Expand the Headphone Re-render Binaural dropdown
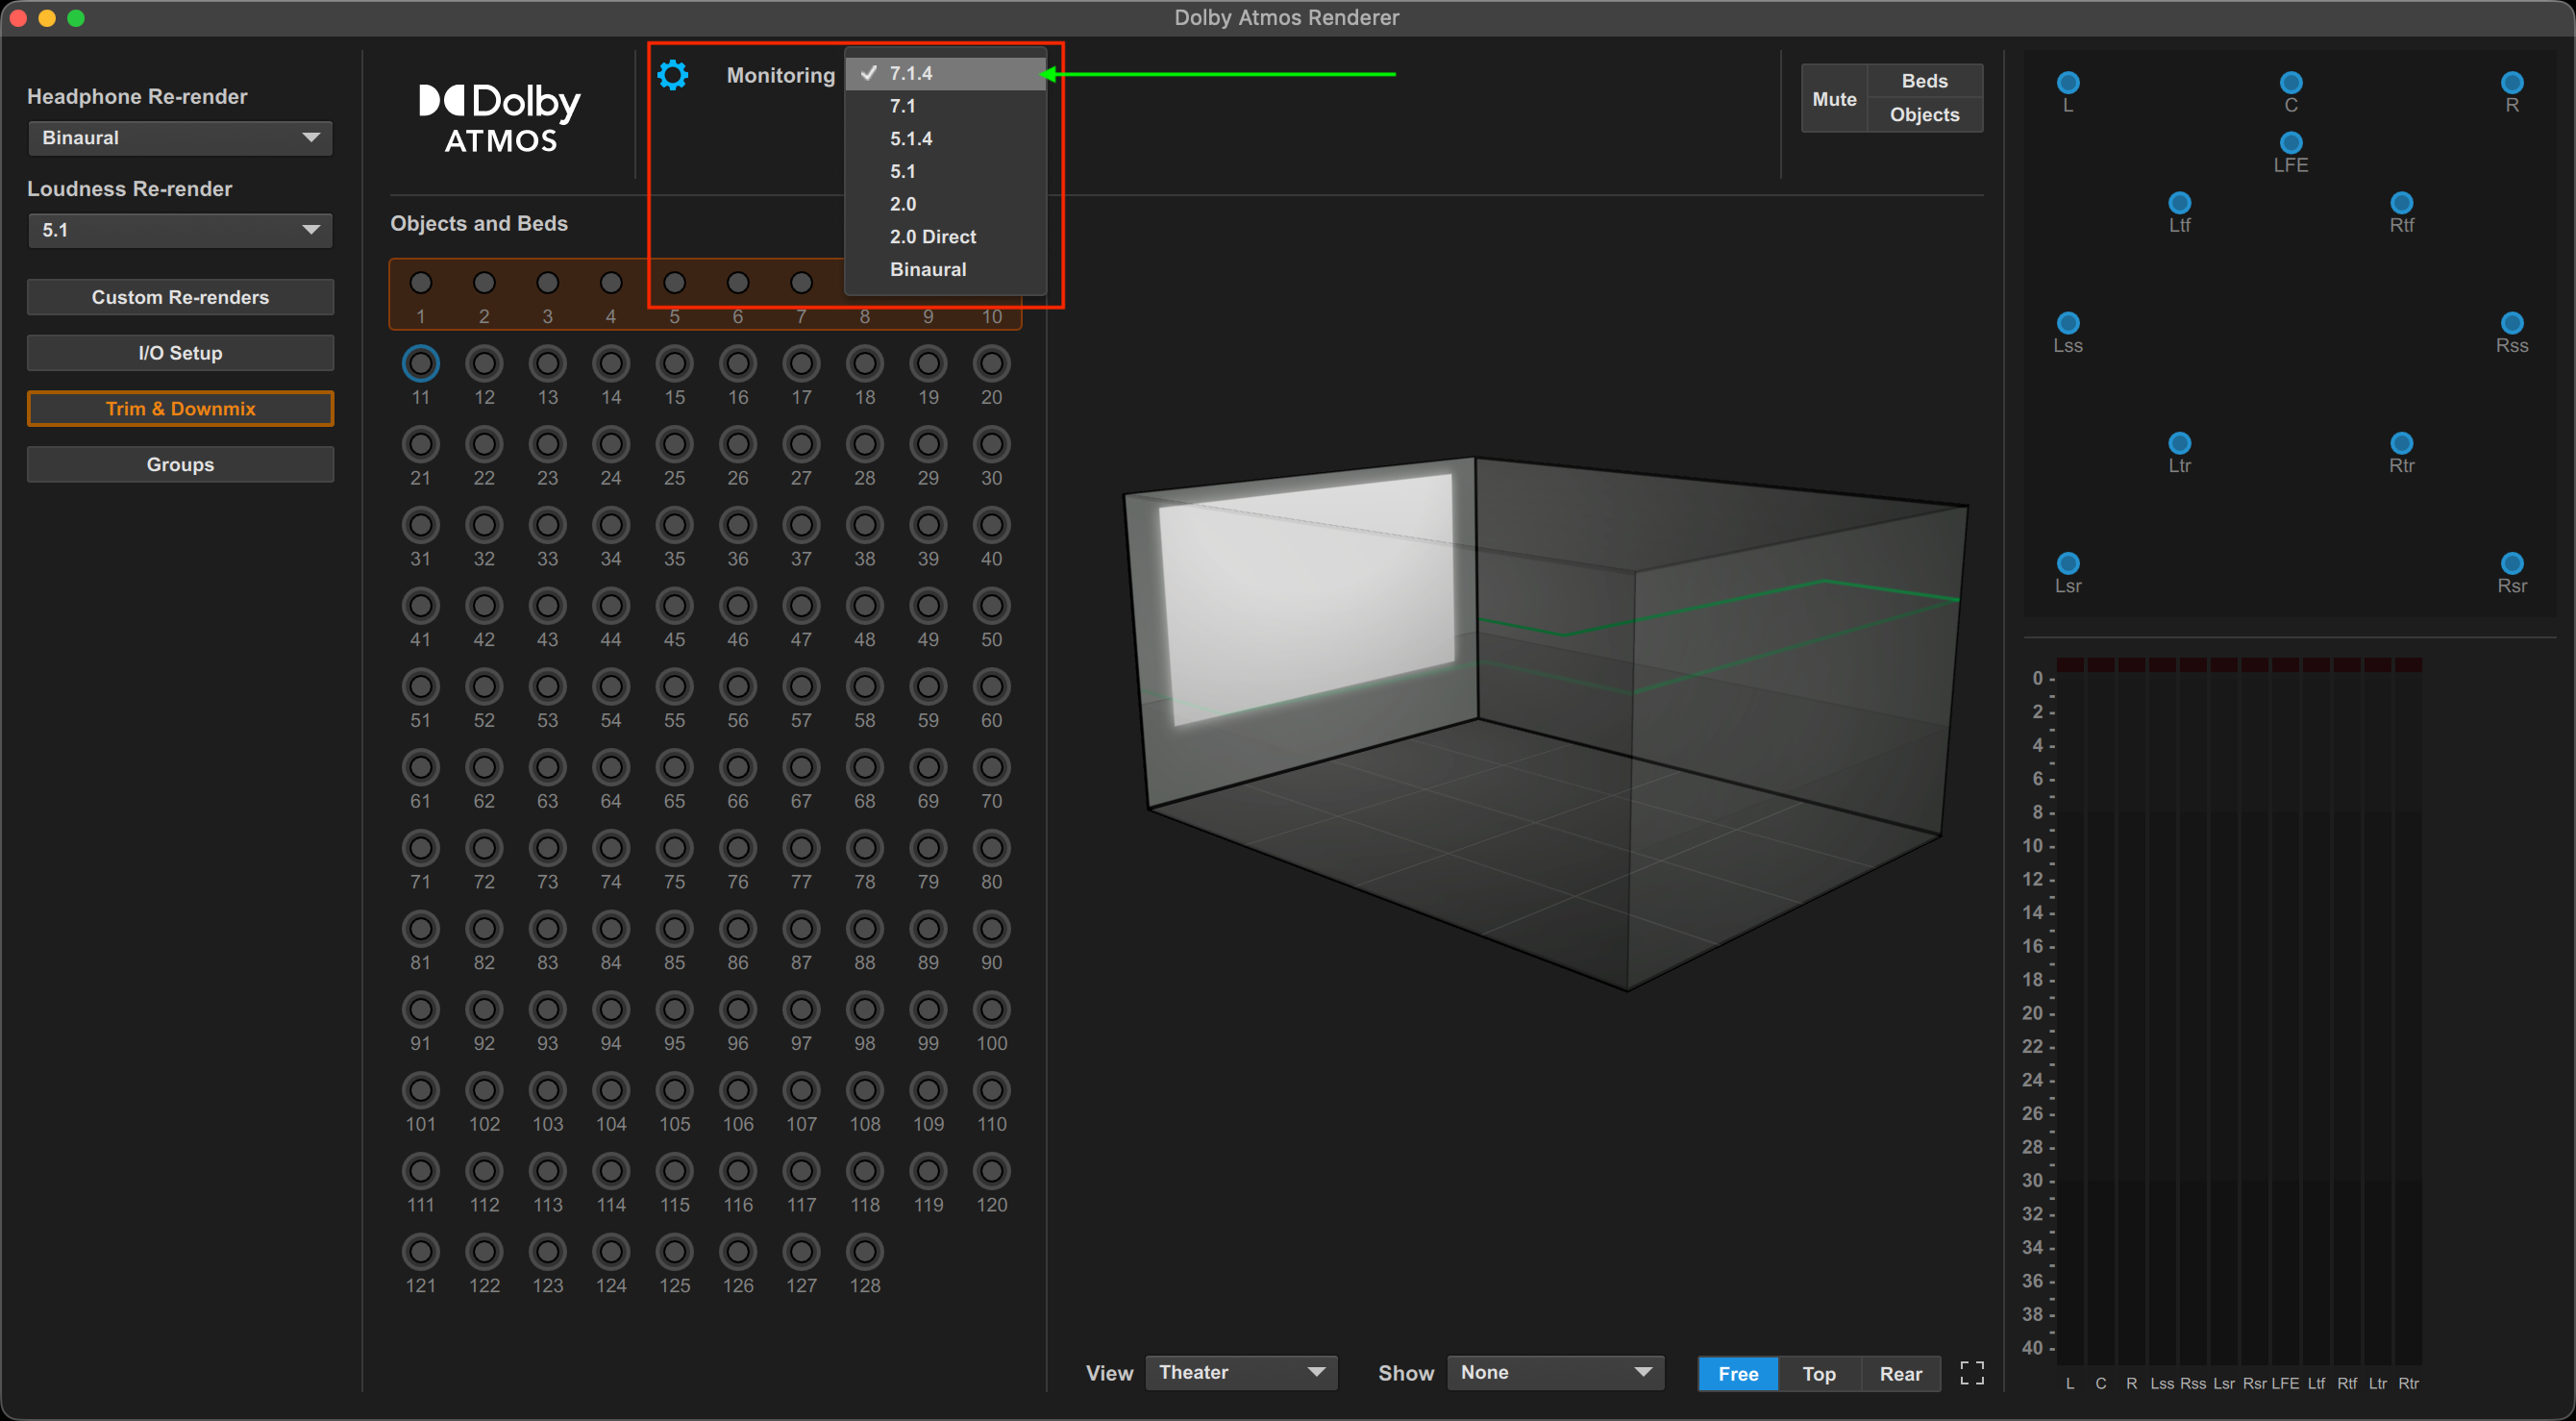 tap(180, 138)
